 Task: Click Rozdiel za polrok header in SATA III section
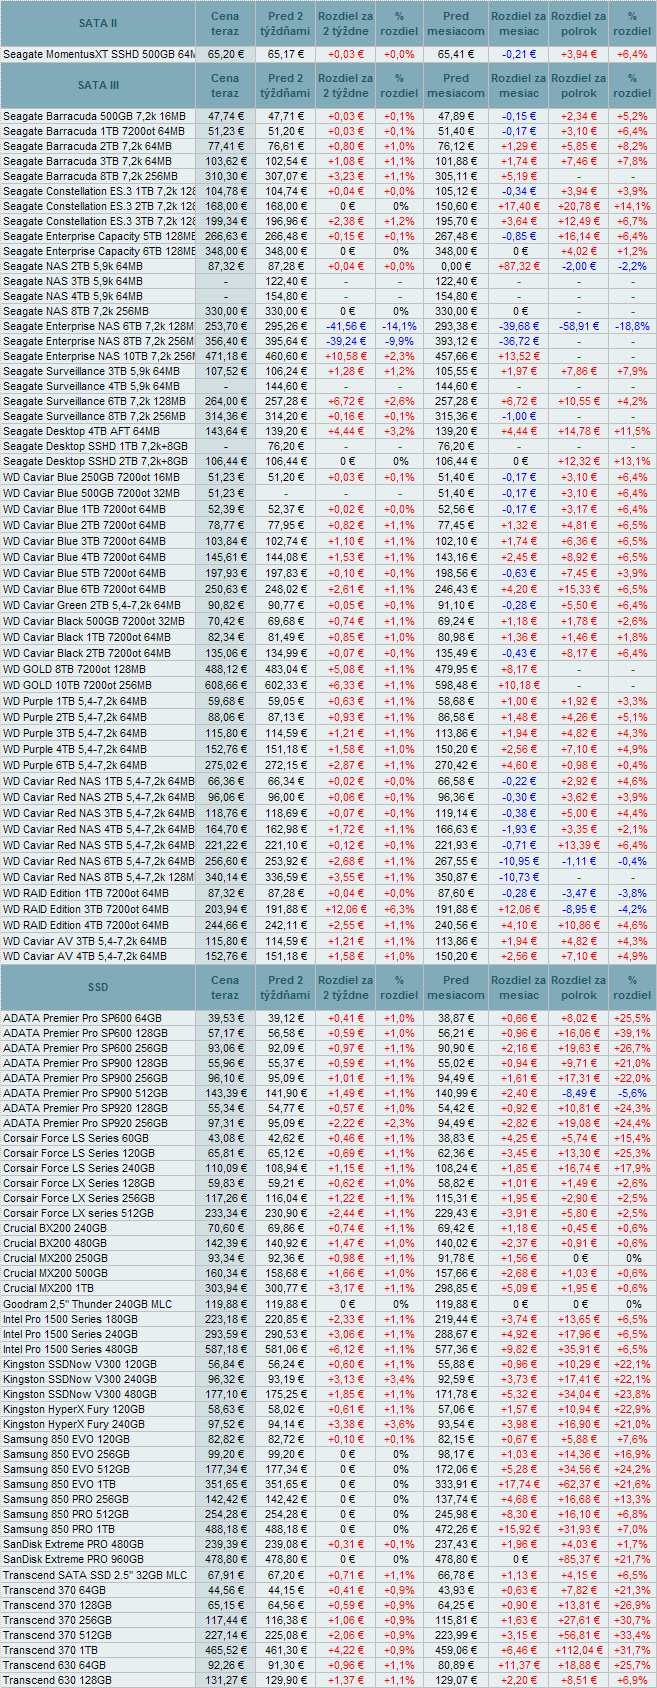[579, 86]
